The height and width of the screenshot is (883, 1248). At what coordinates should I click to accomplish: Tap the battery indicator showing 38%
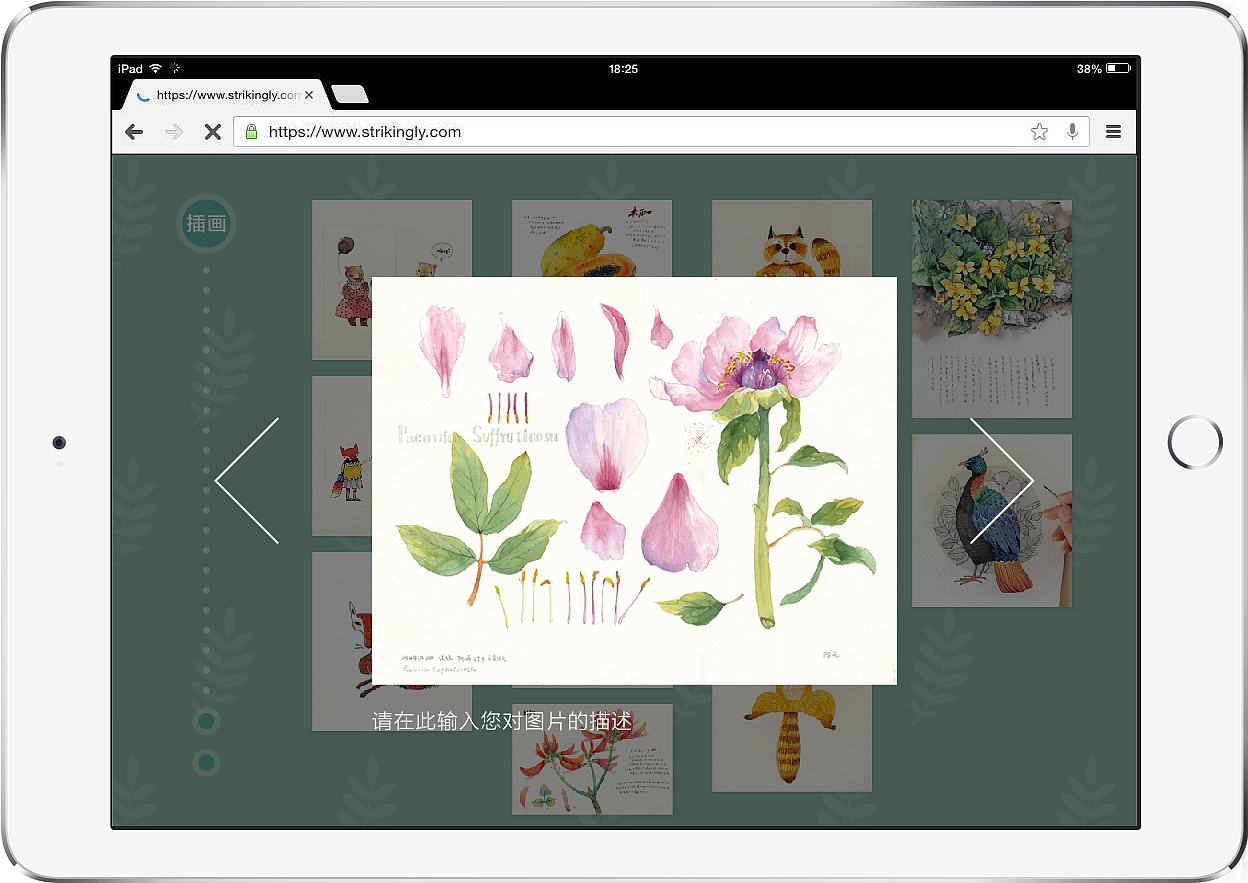(1104, 69)
